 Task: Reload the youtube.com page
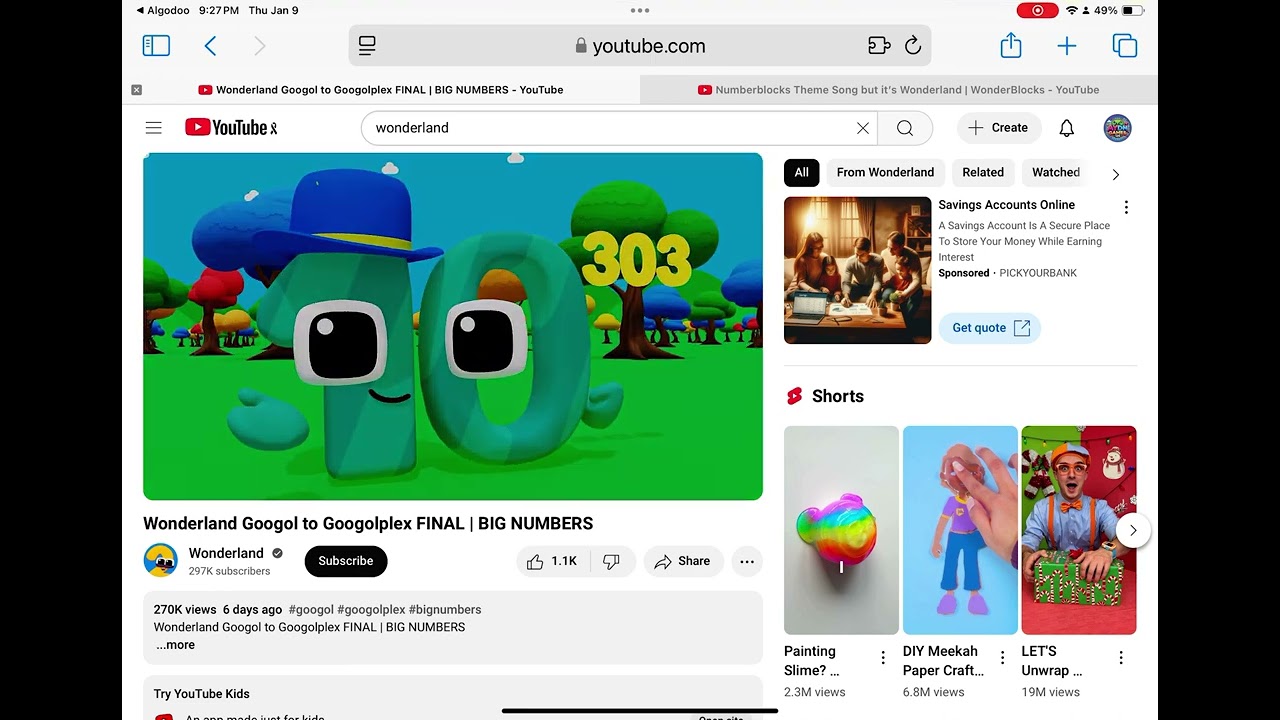click(913, 46)
